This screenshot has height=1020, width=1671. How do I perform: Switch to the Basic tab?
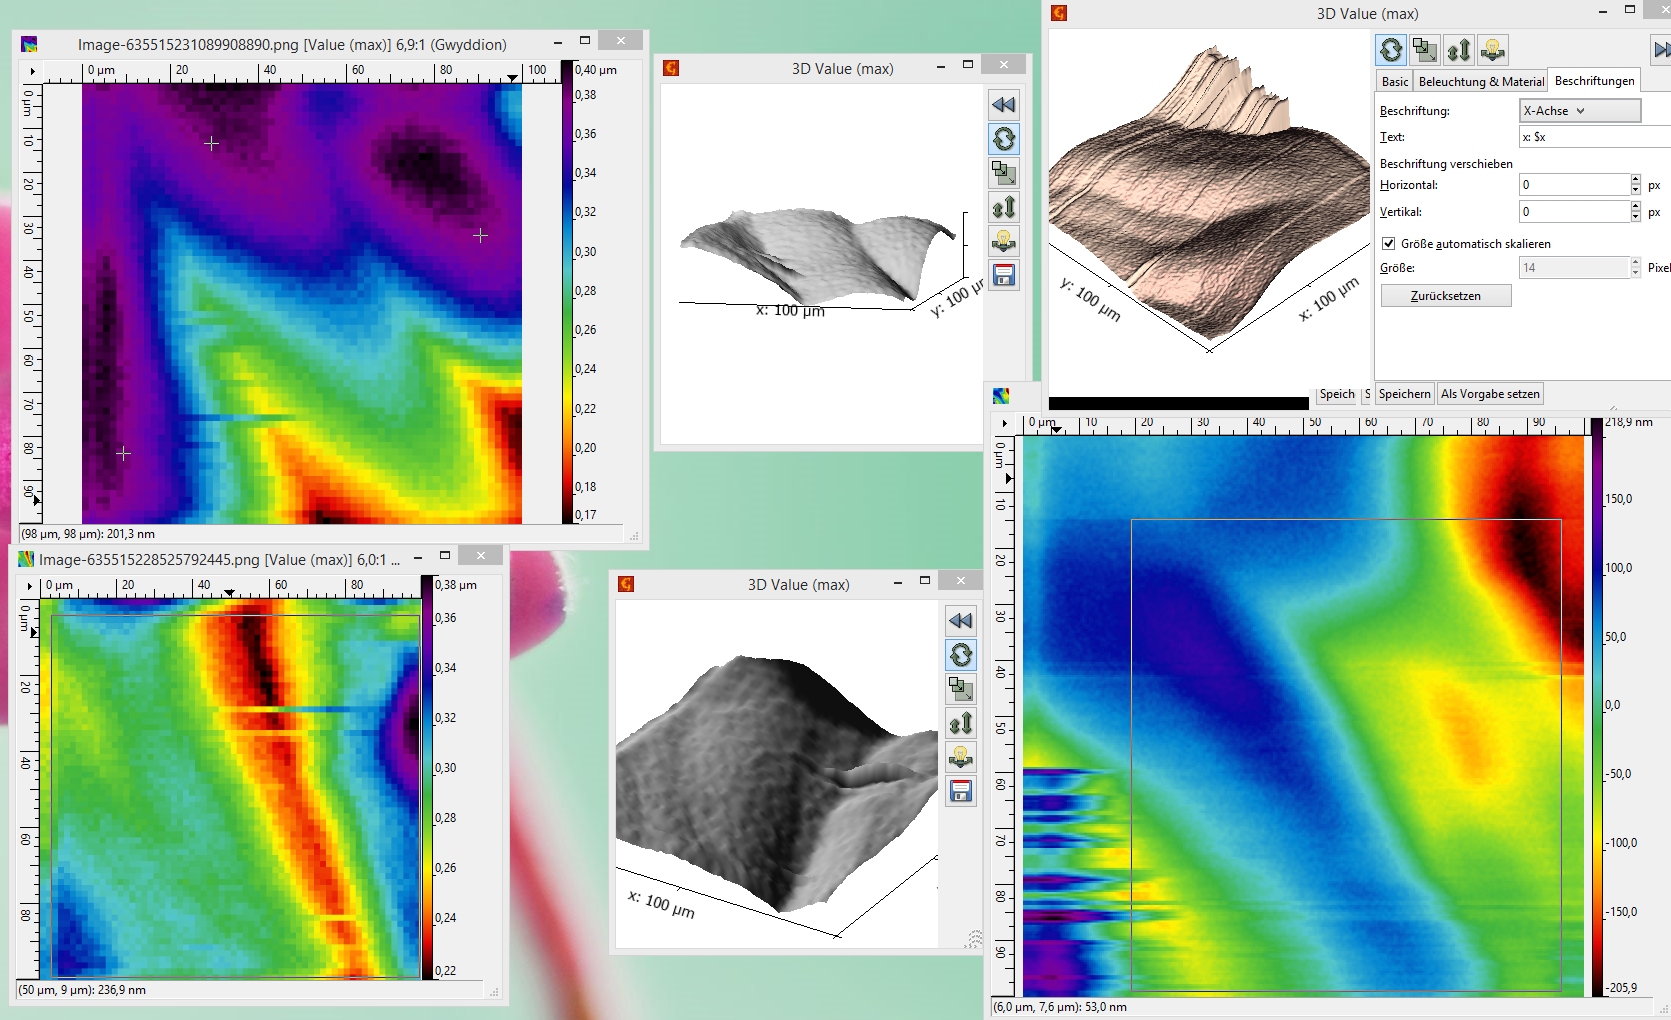(x=1395, y=82)
